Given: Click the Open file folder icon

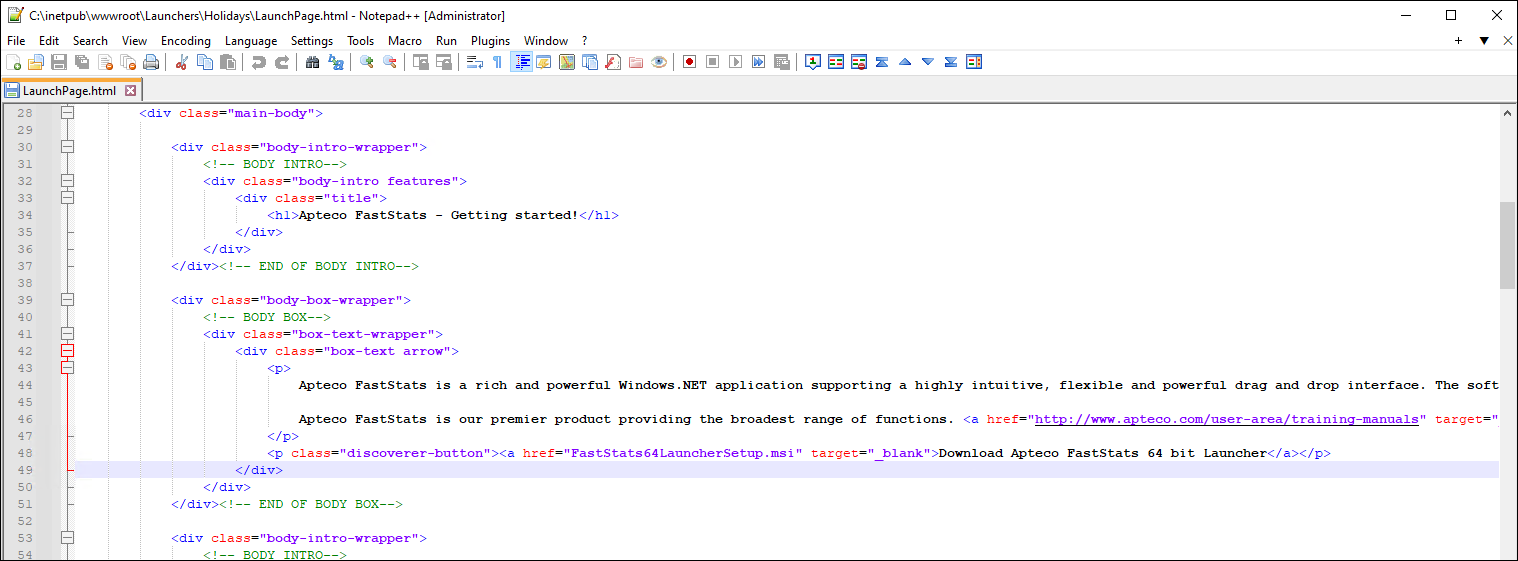Looking at the screenshot, I should (36, 62).
